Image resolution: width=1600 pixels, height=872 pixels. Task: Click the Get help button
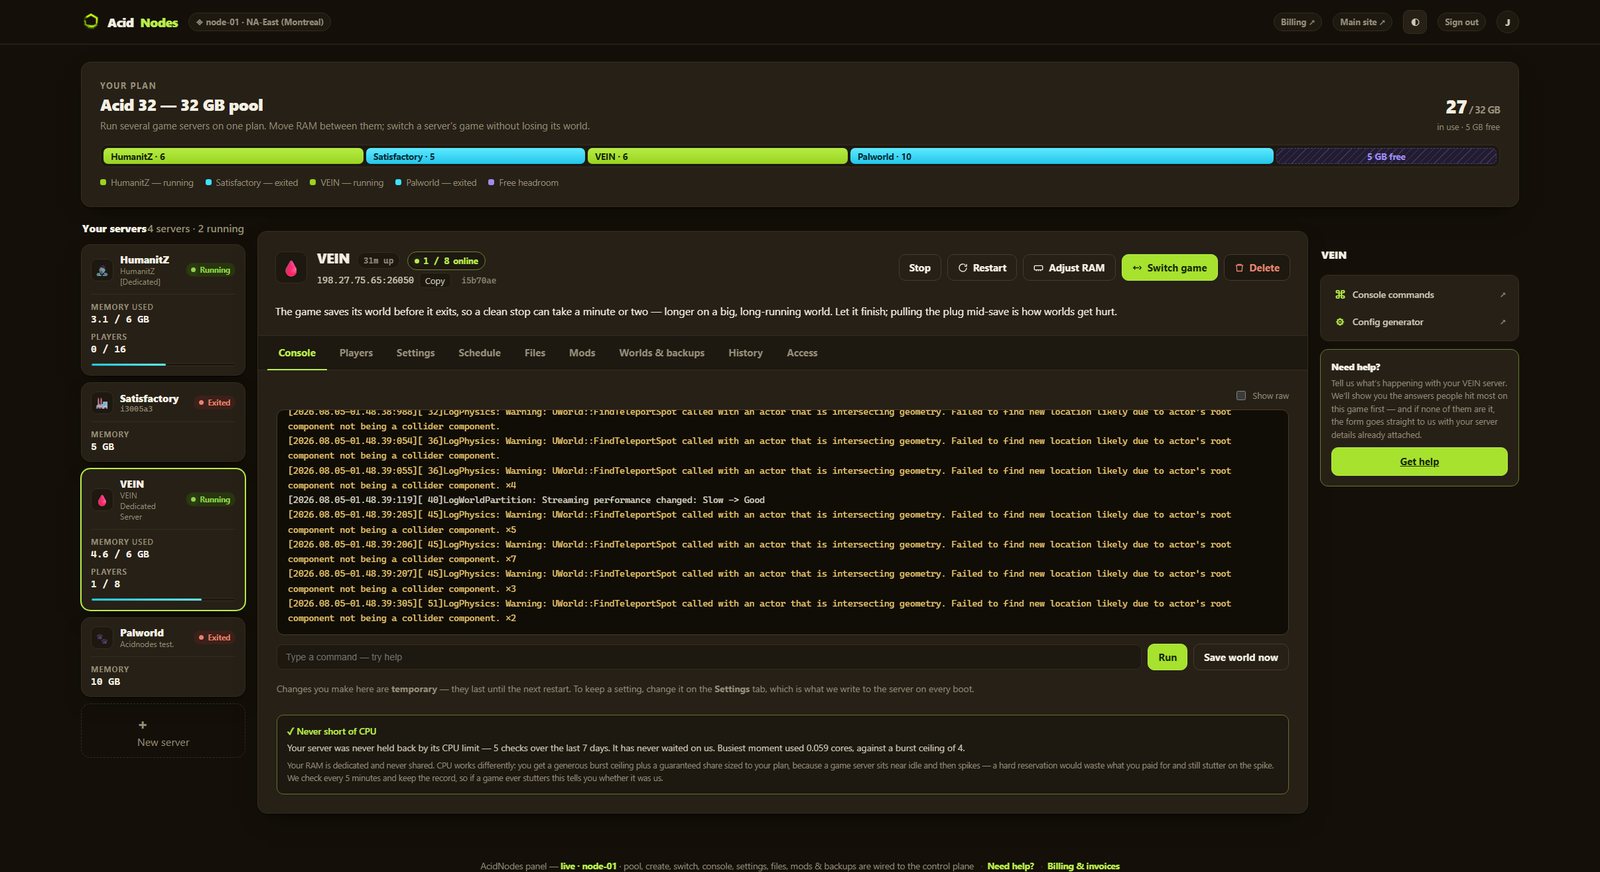(x=1419, y=462)
